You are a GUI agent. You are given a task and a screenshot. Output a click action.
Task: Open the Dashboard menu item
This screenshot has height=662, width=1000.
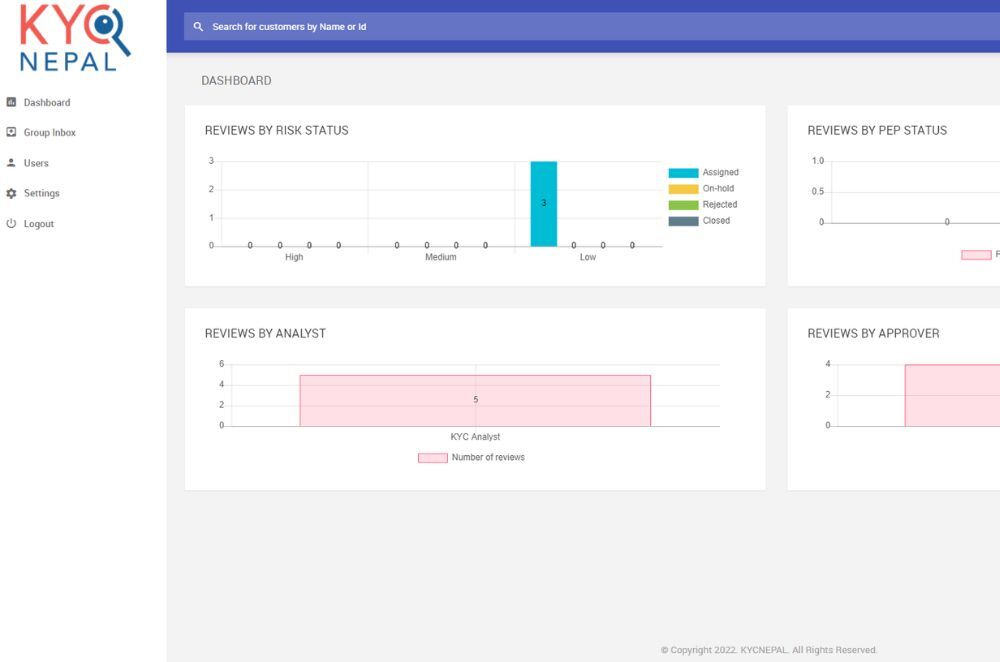click(47, 102)
